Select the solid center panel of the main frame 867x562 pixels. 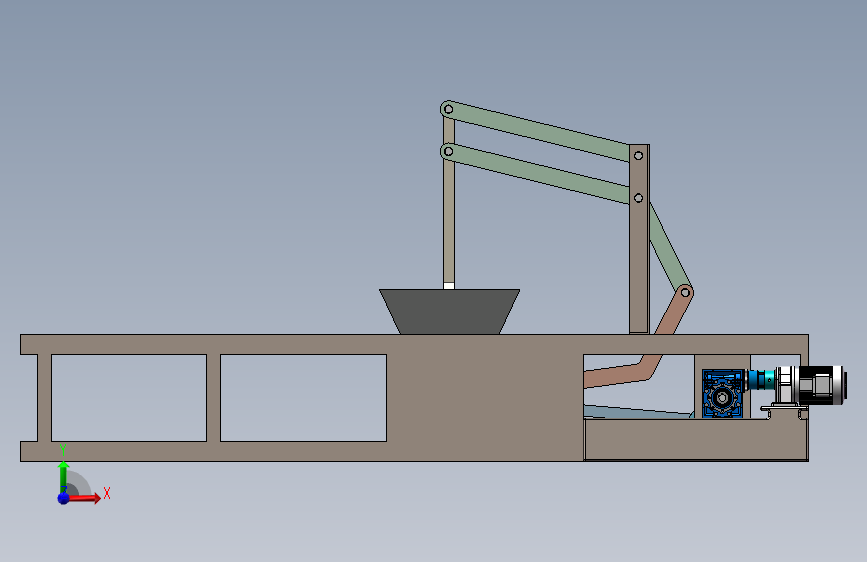click(485, 398)
